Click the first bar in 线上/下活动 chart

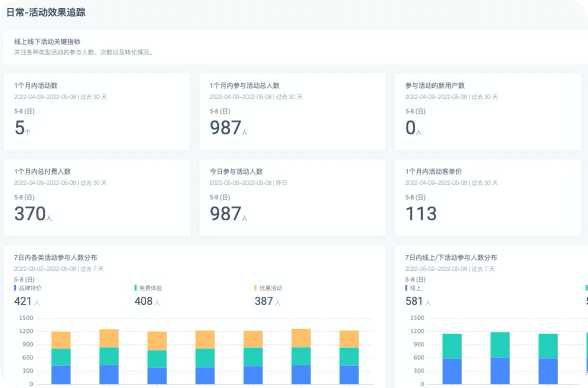tap(452, 359)
